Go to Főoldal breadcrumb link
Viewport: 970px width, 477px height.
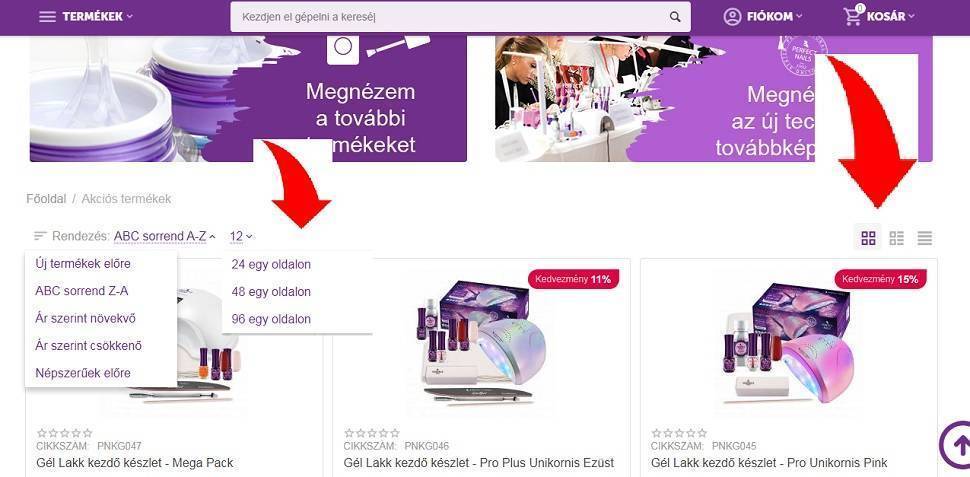(46, 199)
